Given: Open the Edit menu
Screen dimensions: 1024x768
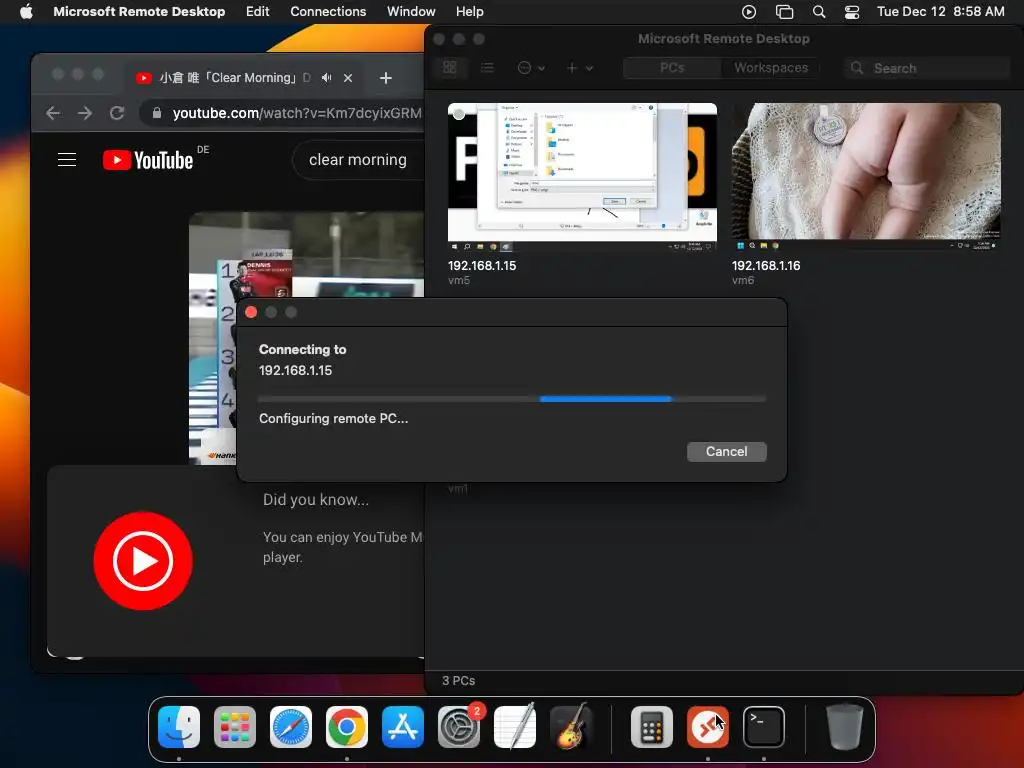Looking at the screenshot, I should [x=257, y=12].
